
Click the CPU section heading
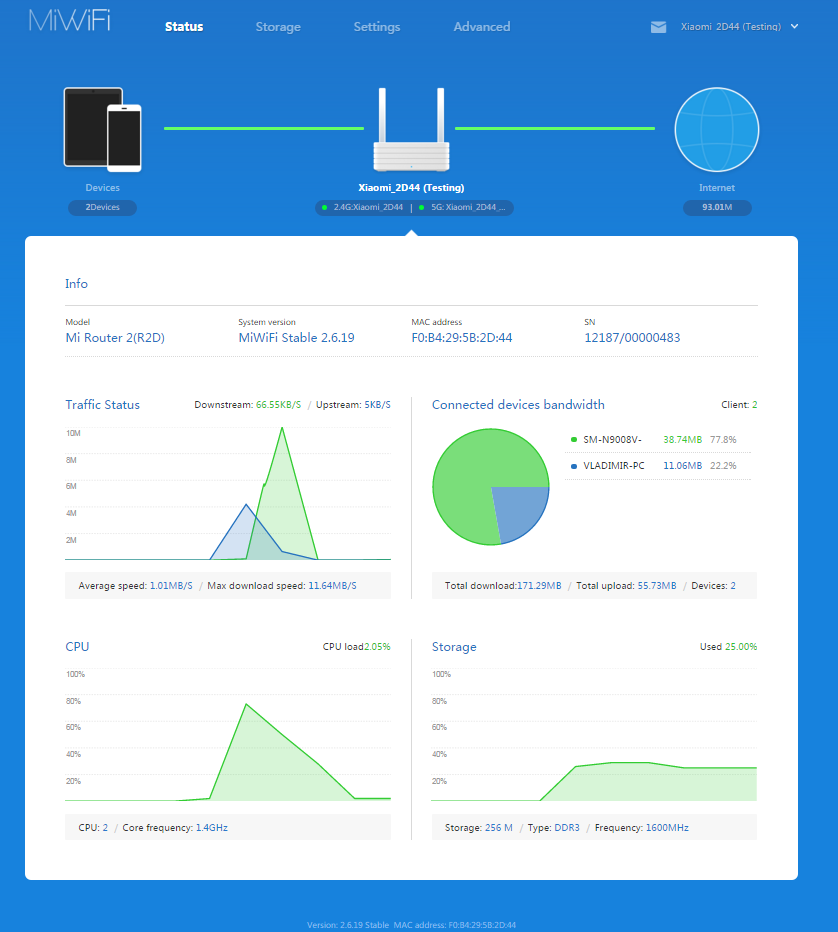coord(77,647)
